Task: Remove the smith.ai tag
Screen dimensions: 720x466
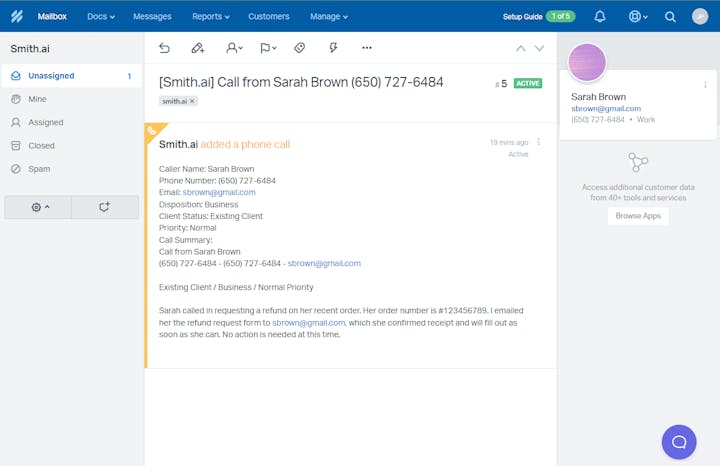Action: coord(193,101)
